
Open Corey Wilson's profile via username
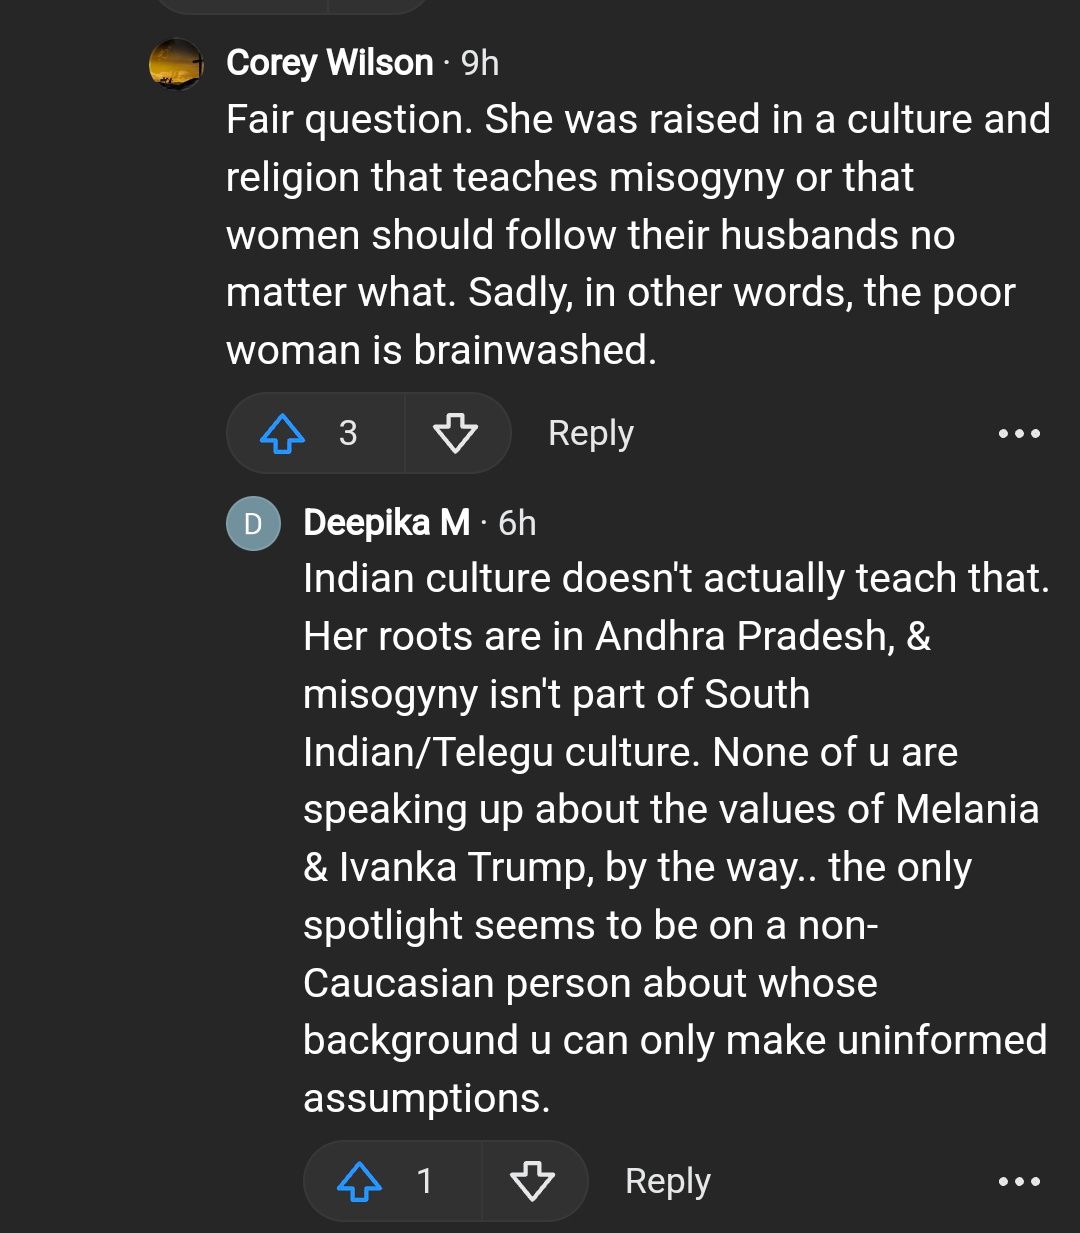(x=329, y=63)
